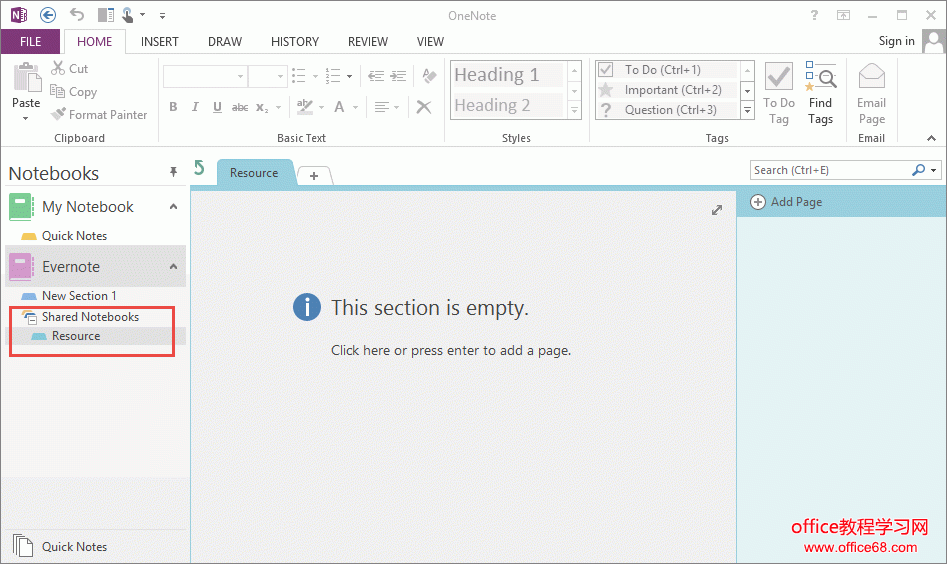Click Sign in link
This screenshot has width=947, height=564.
click(896, 41)
